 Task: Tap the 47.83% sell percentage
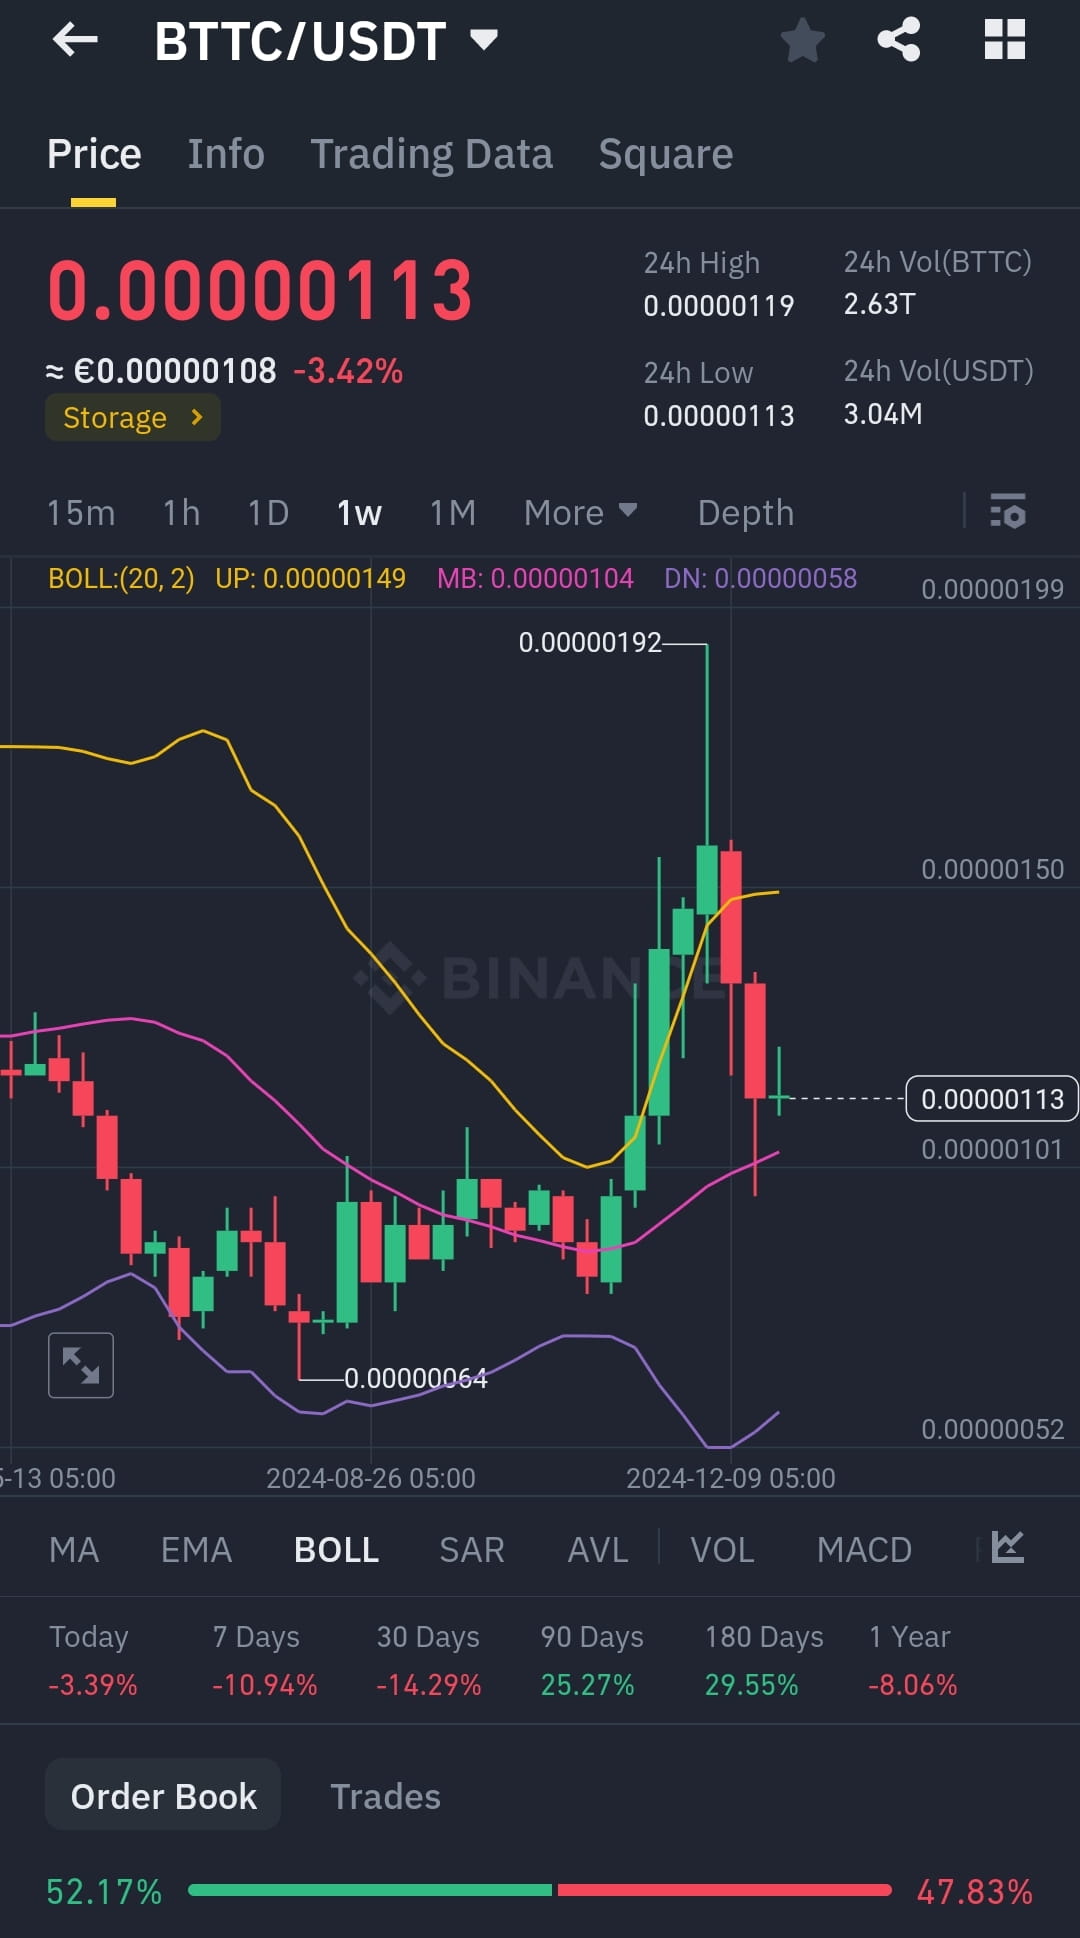coord(974,1891)
